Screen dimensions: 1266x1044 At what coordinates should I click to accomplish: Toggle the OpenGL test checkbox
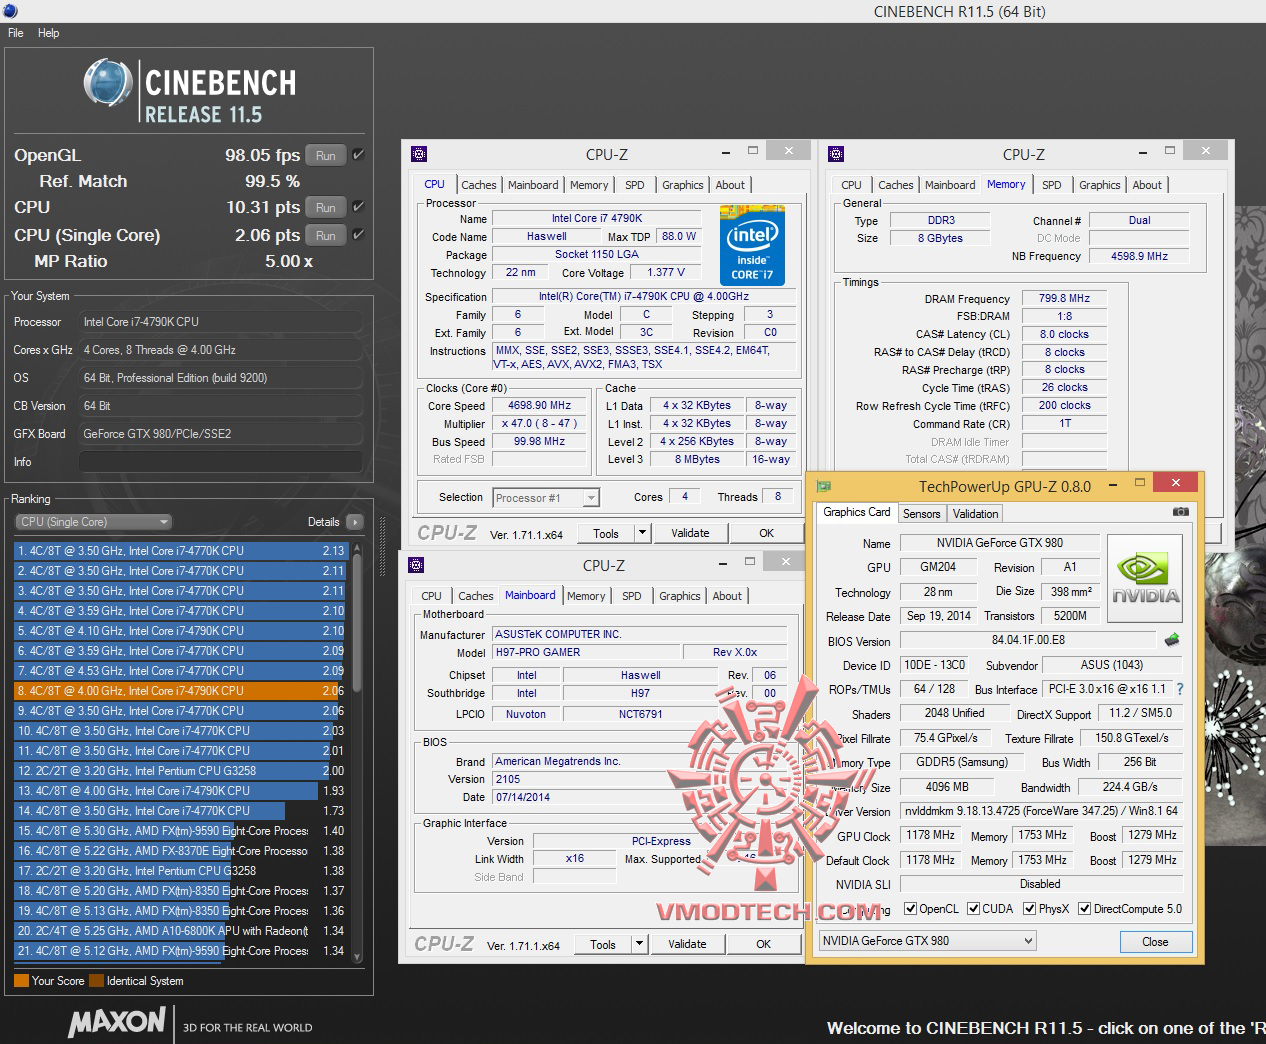[358, 155]
